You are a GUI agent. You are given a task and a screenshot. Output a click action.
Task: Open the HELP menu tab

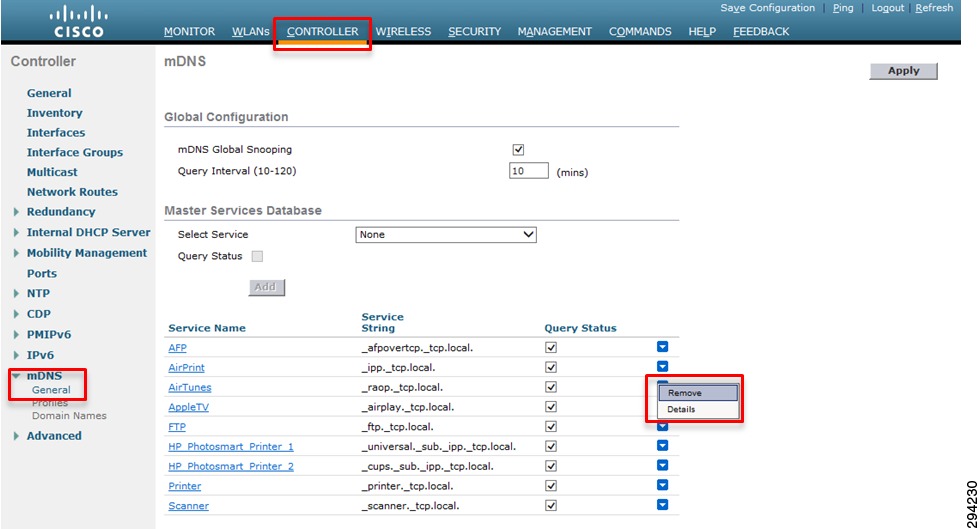(x=702, y=31)
